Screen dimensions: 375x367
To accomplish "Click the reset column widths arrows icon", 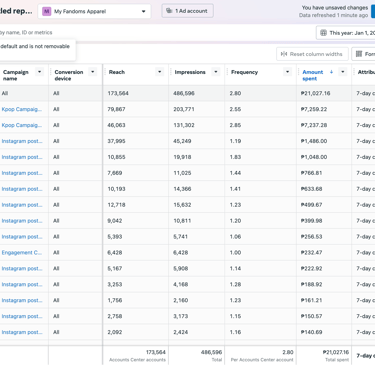I will (x=284, y=54).
